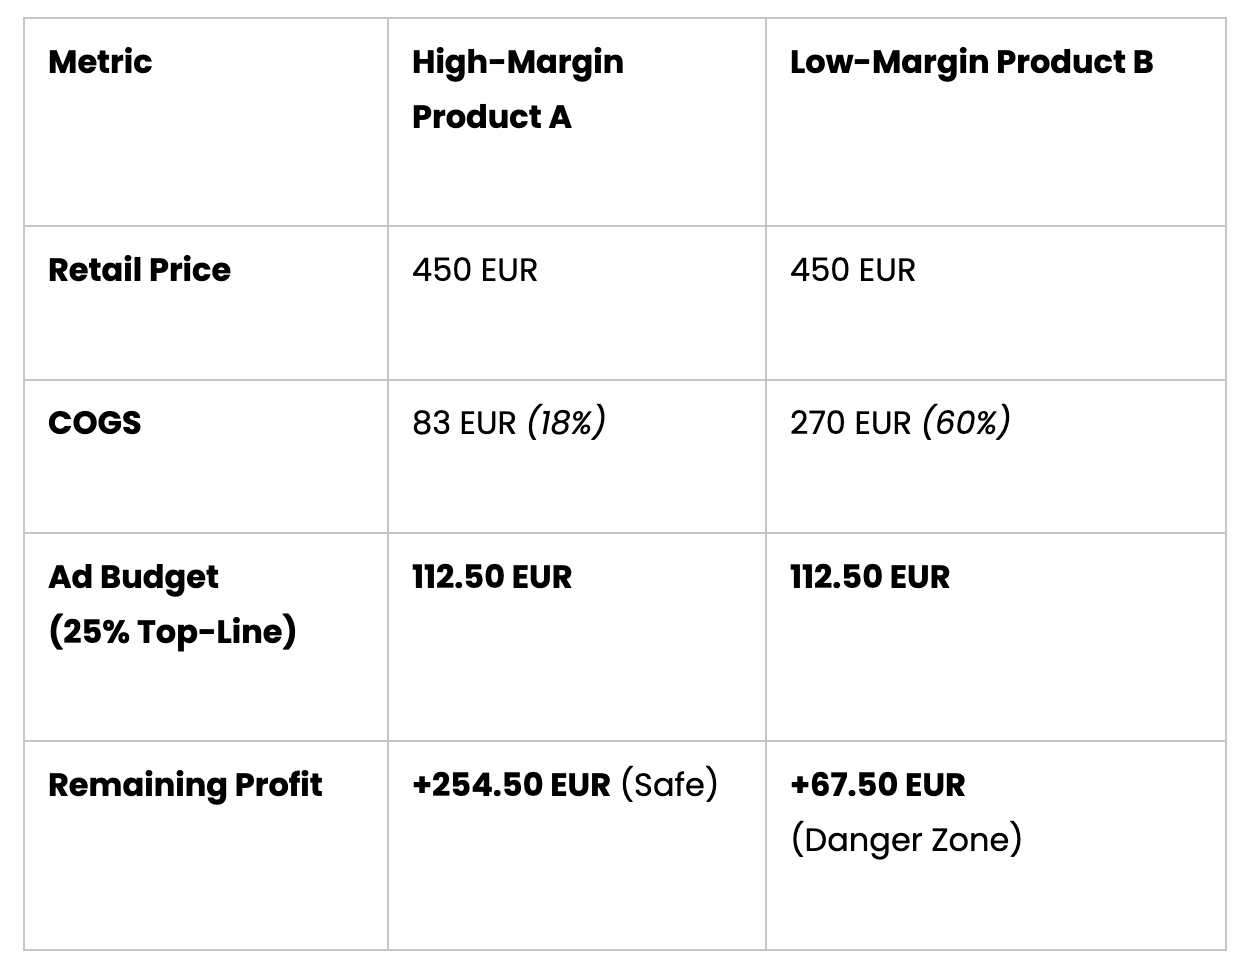The image size is (1248, 970).
Task: Click the (Safe) annotation text
Action: pyautogui.click(x=670, y=785)
